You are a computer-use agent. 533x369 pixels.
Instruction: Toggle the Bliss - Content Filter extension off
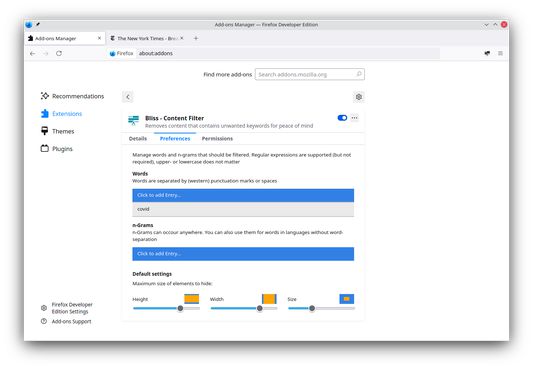[x=342, y=118]
